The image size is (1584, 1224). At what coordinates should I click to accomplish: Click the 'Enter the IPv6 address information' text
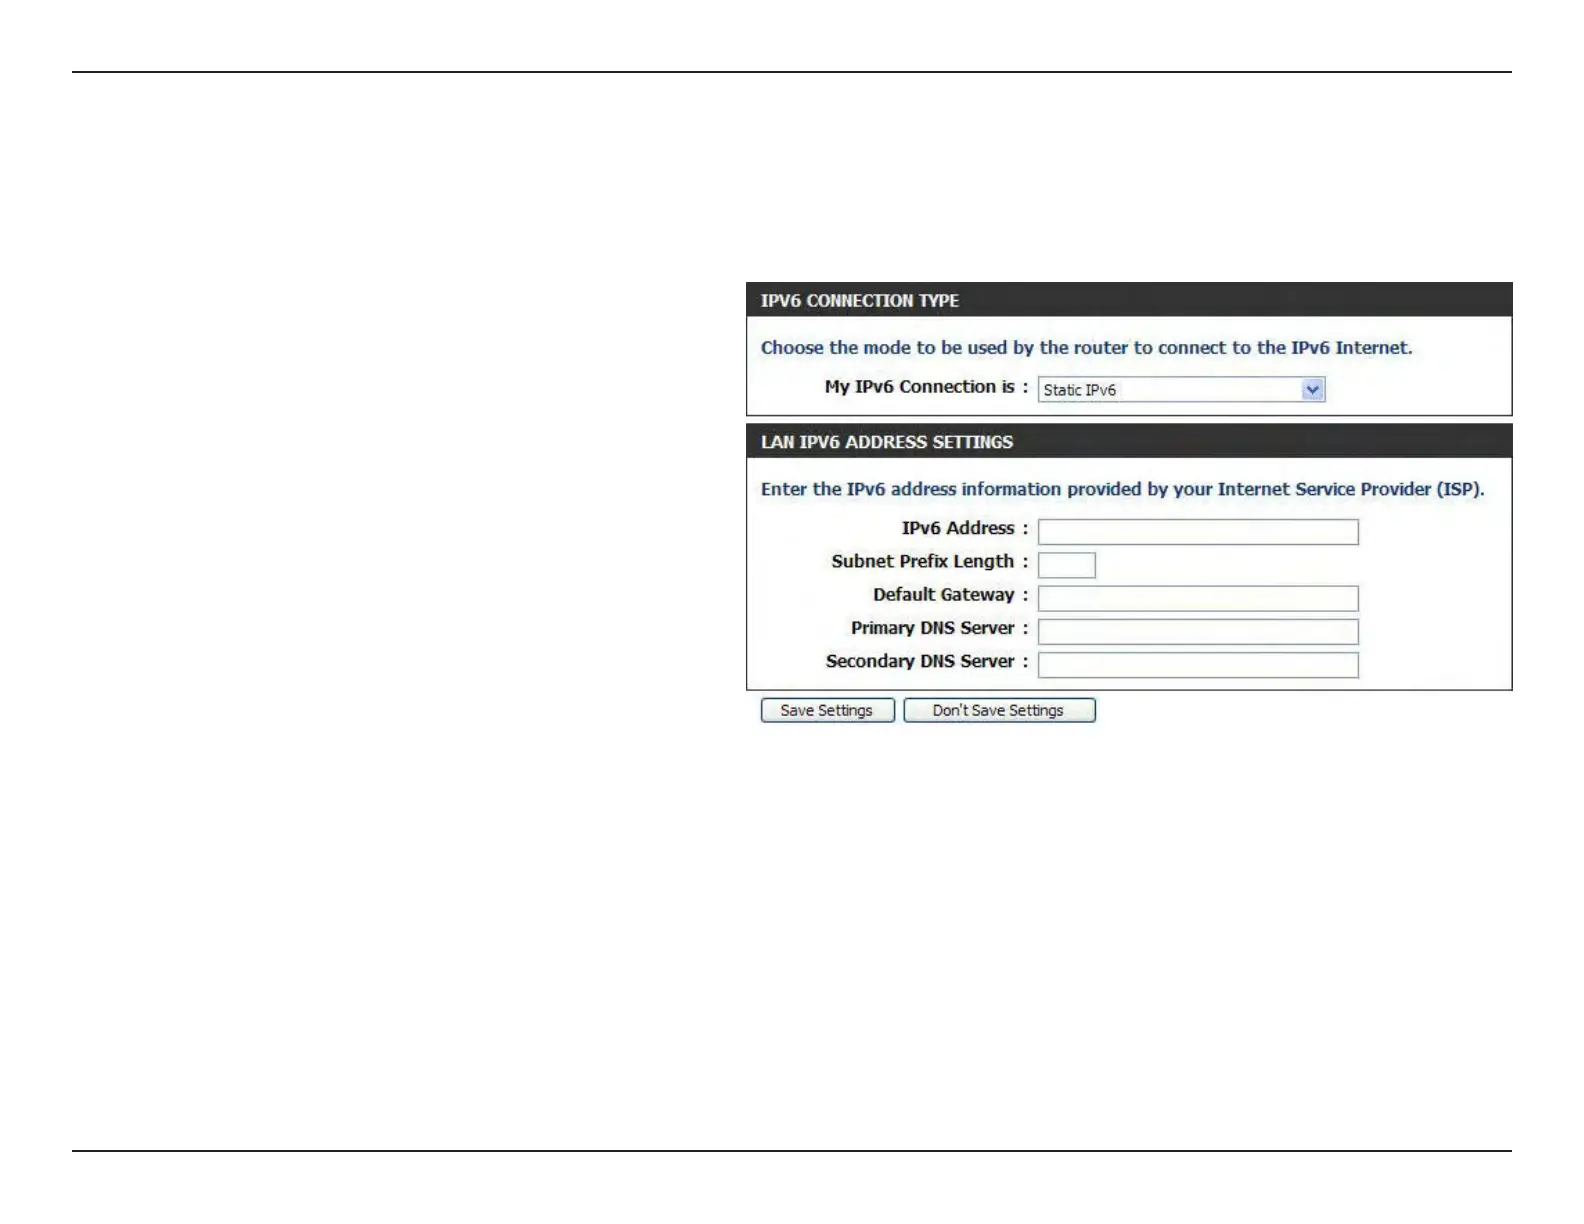click(x=1122, y=489)
